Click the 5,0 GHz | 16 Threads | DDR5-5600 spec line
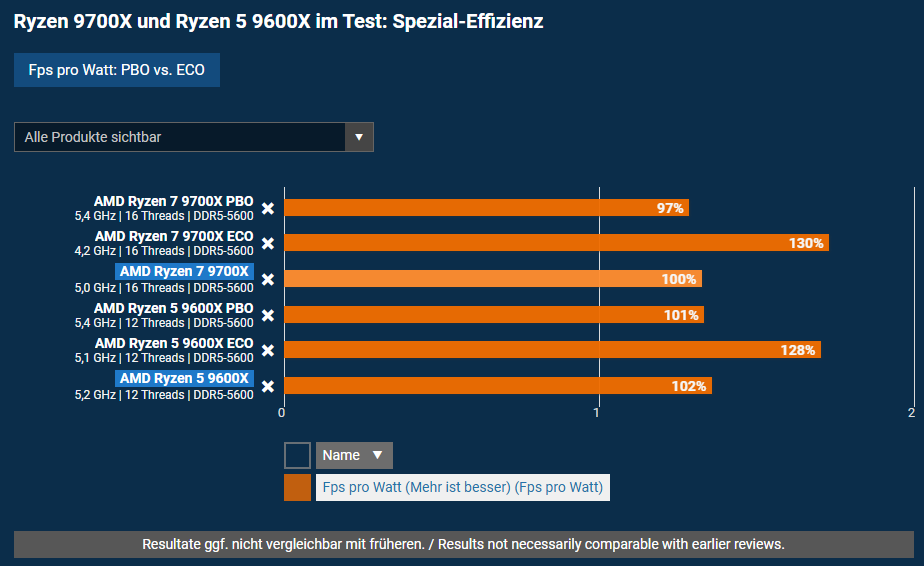 (x=164, y=288)
